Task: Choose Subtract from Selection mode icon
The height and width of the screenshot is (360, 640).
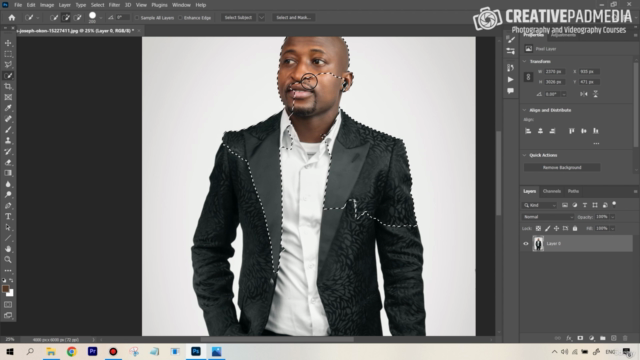Action: coord(78,18)
